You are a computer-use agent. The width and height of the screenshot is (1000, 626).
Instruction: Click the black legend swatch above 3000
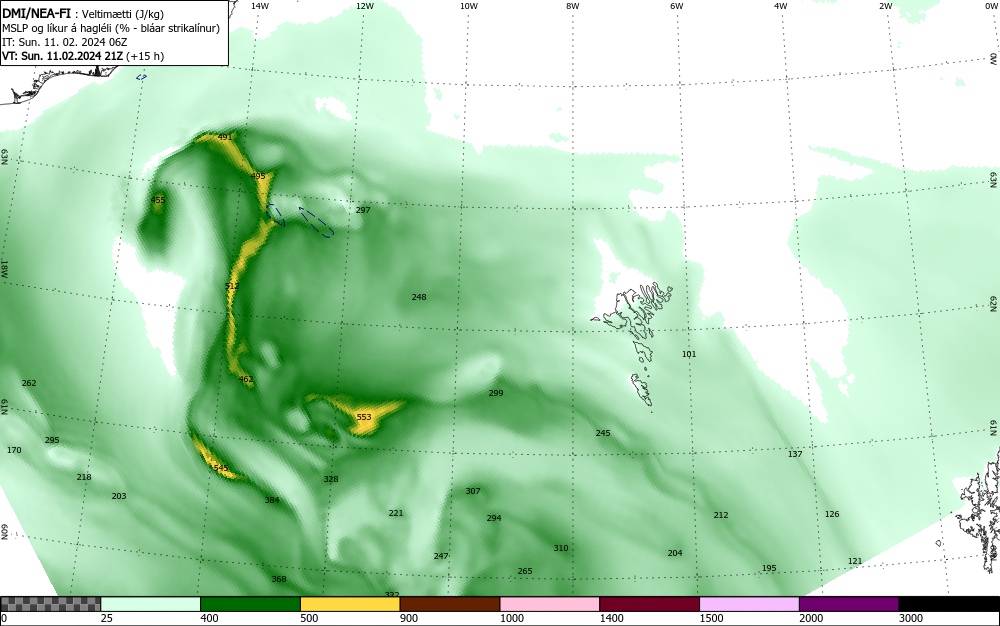(949, 604)
